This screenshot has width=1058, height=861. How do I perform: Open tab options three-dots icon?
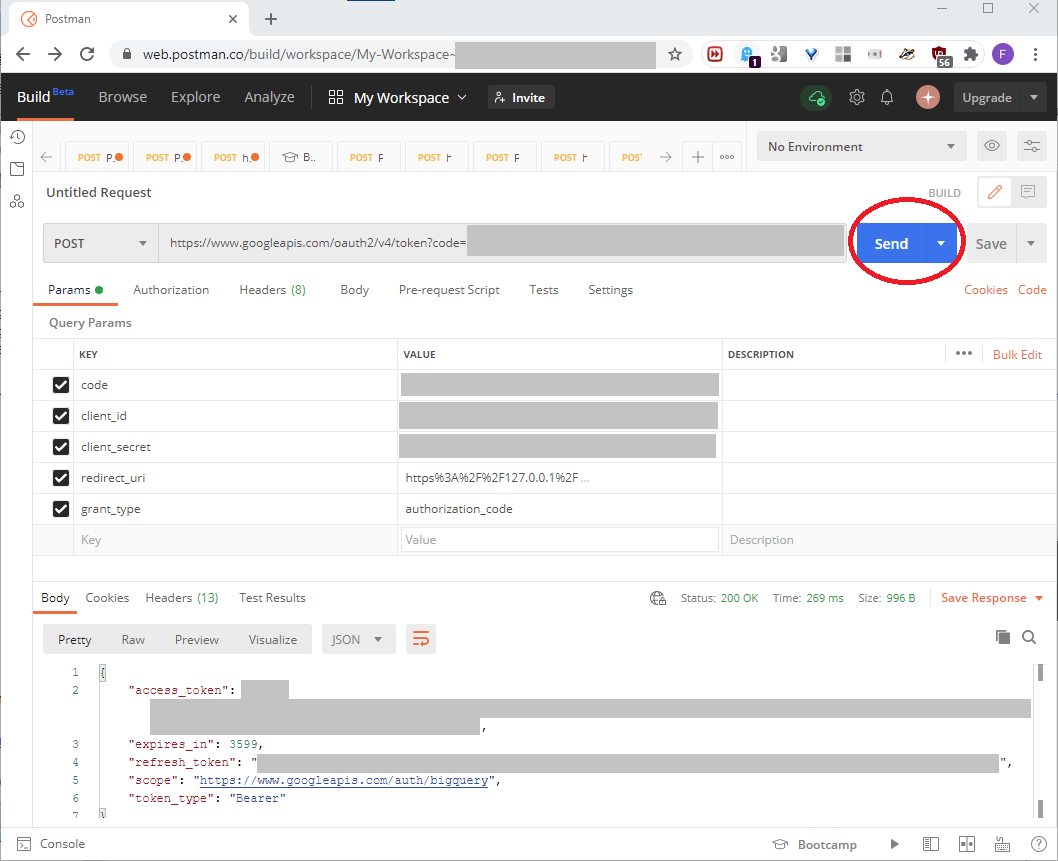tap(727, 157)
